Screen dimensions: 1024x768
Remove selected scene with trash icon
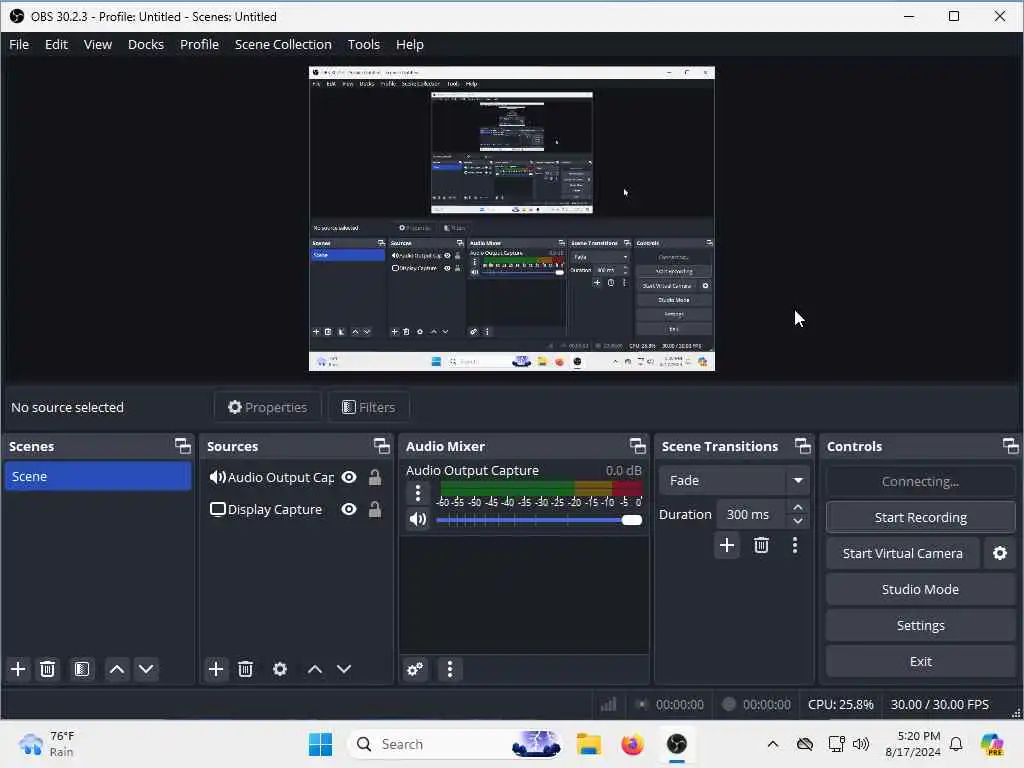[x=47, y=669]
